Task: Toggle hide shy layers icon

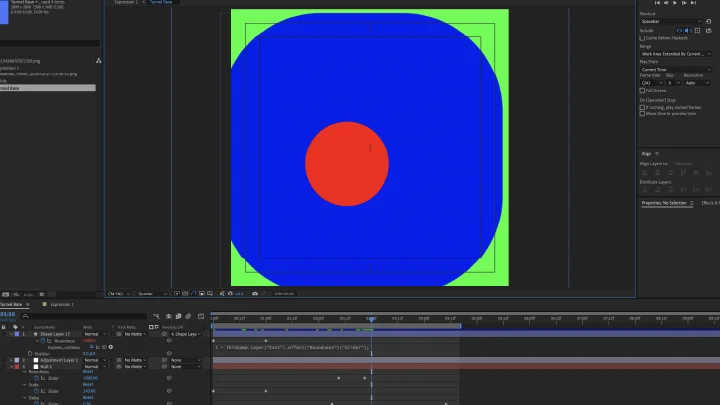Action: point(169,316)
